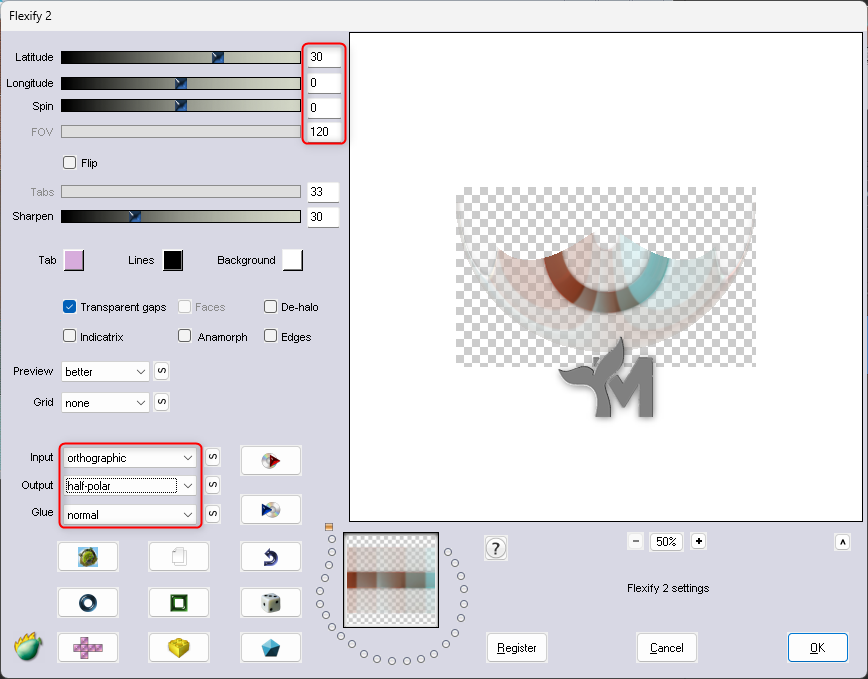Click the yellow brick icon button
This screenshot has height=679, width=868.
179,648
